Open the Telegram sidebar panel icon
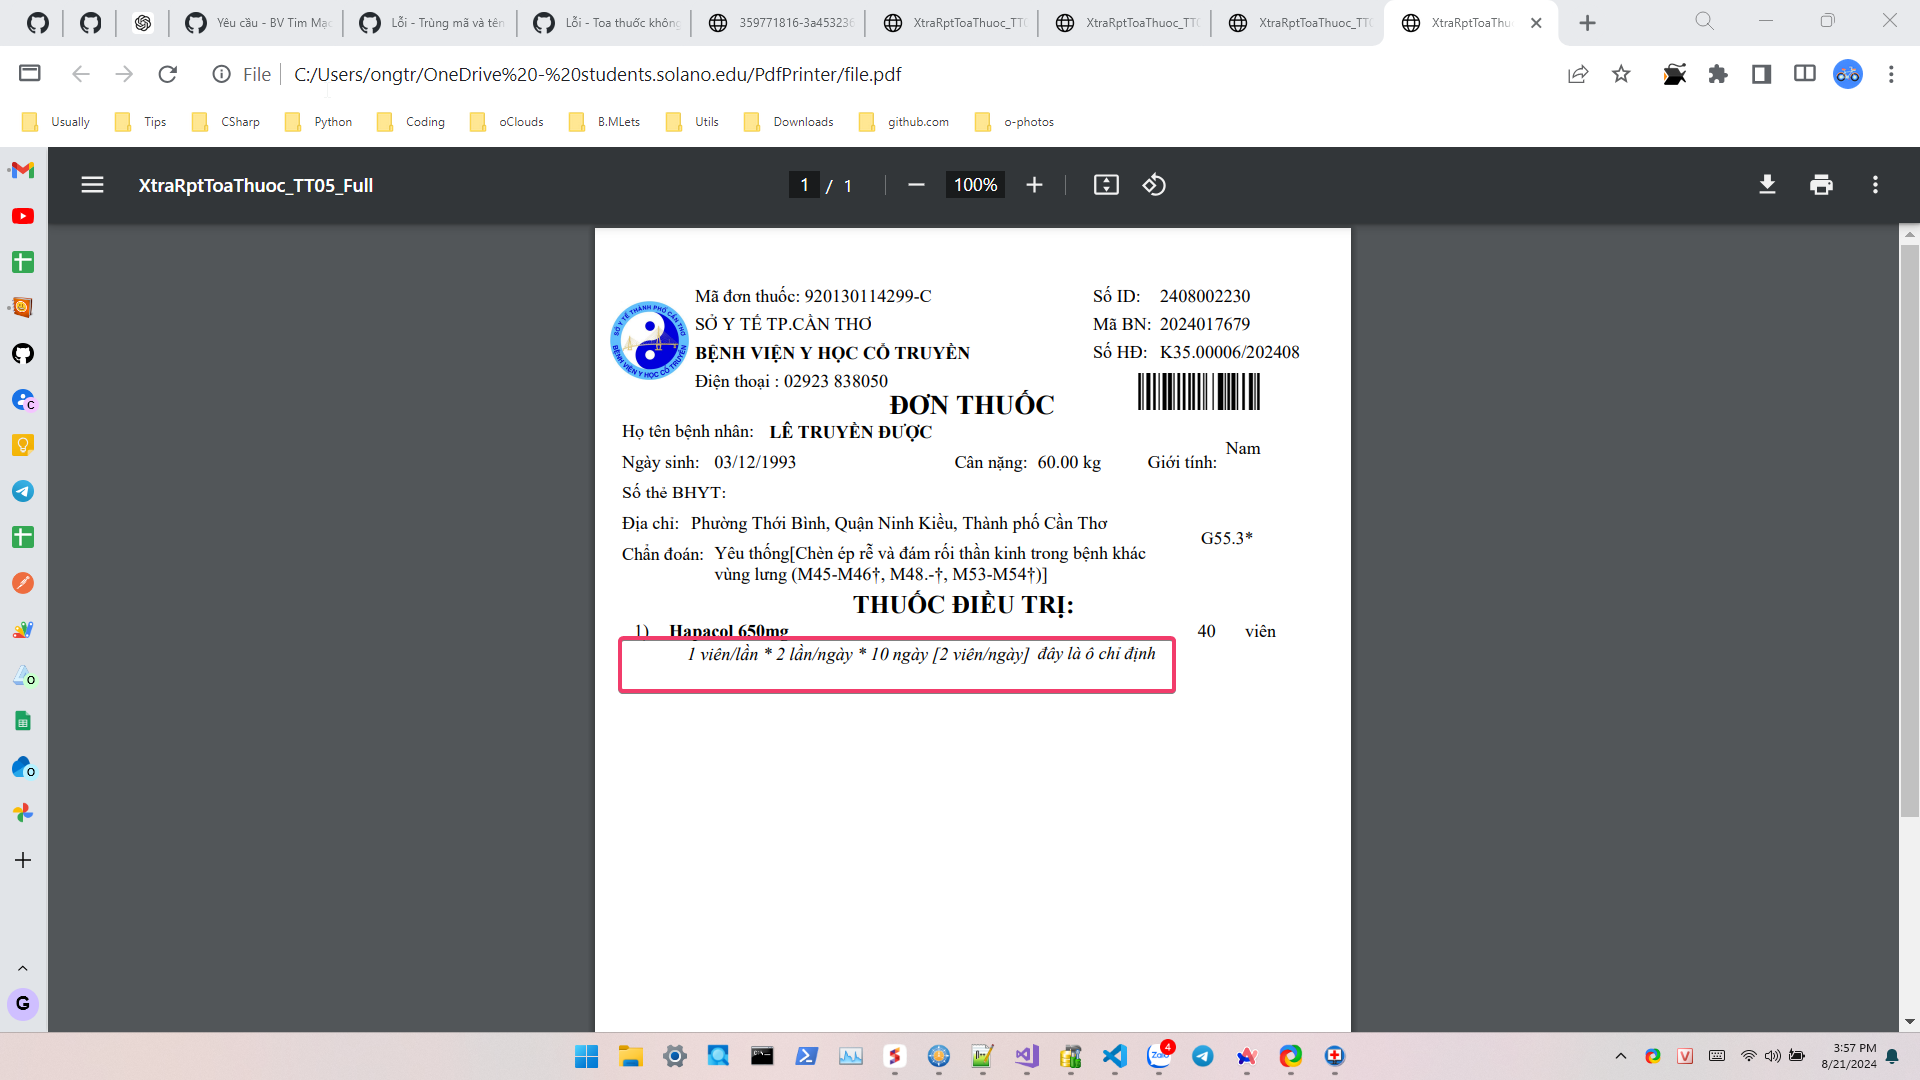Image resolution: width=1920 pixels, height=1080 pixels. (22, 491)
